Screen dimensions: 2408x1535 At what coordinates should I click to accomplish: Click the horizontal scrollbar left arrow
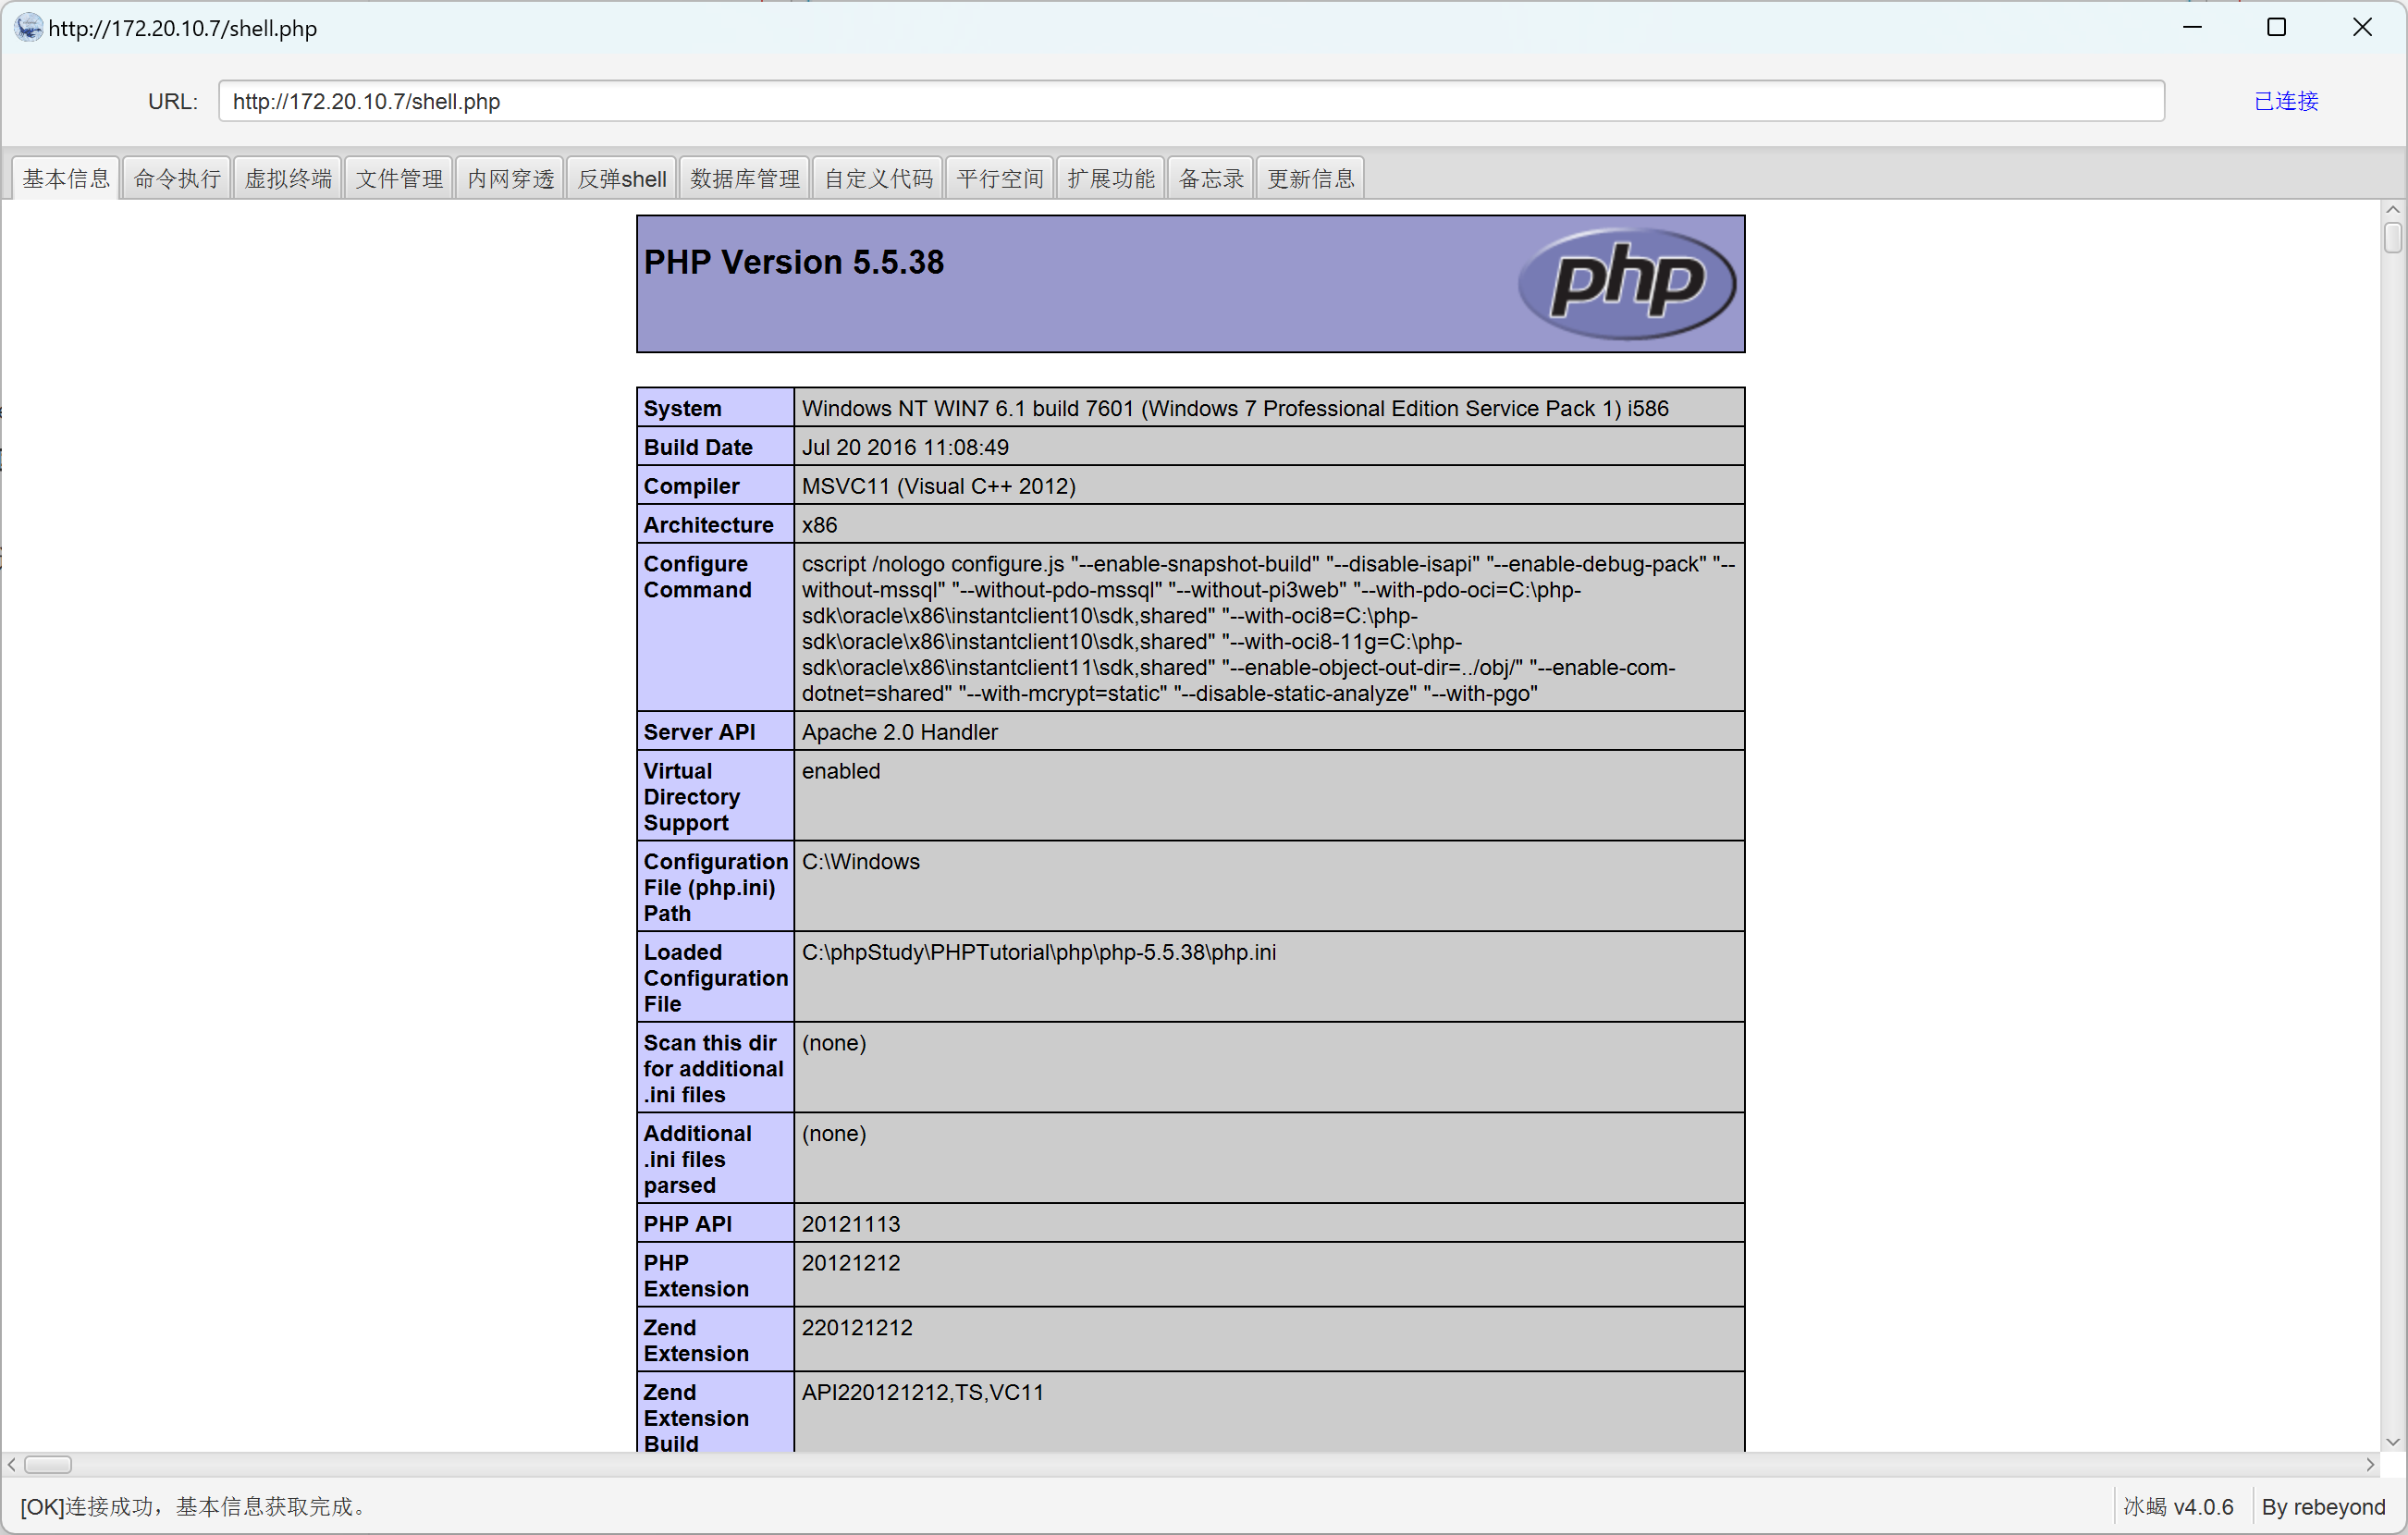coord(11,1464)
